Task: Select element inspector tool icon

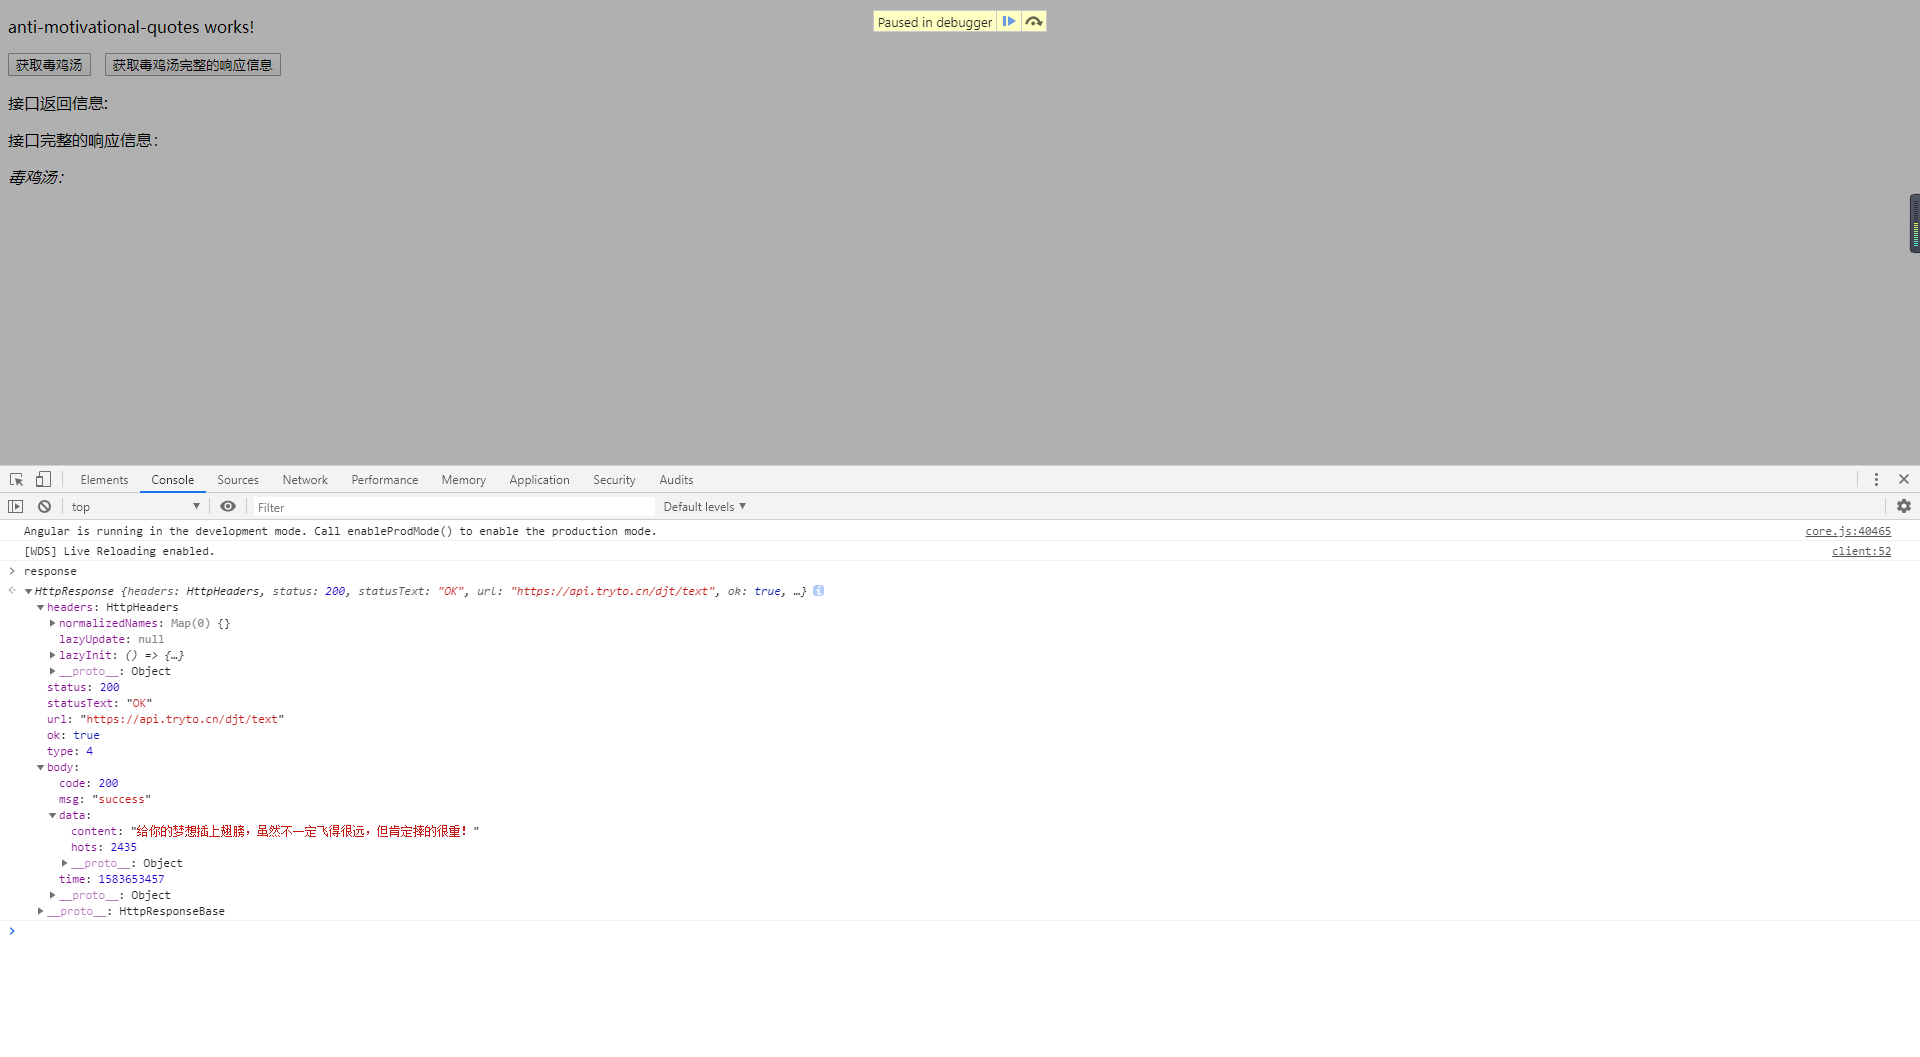Action: (x=16, y=480)
